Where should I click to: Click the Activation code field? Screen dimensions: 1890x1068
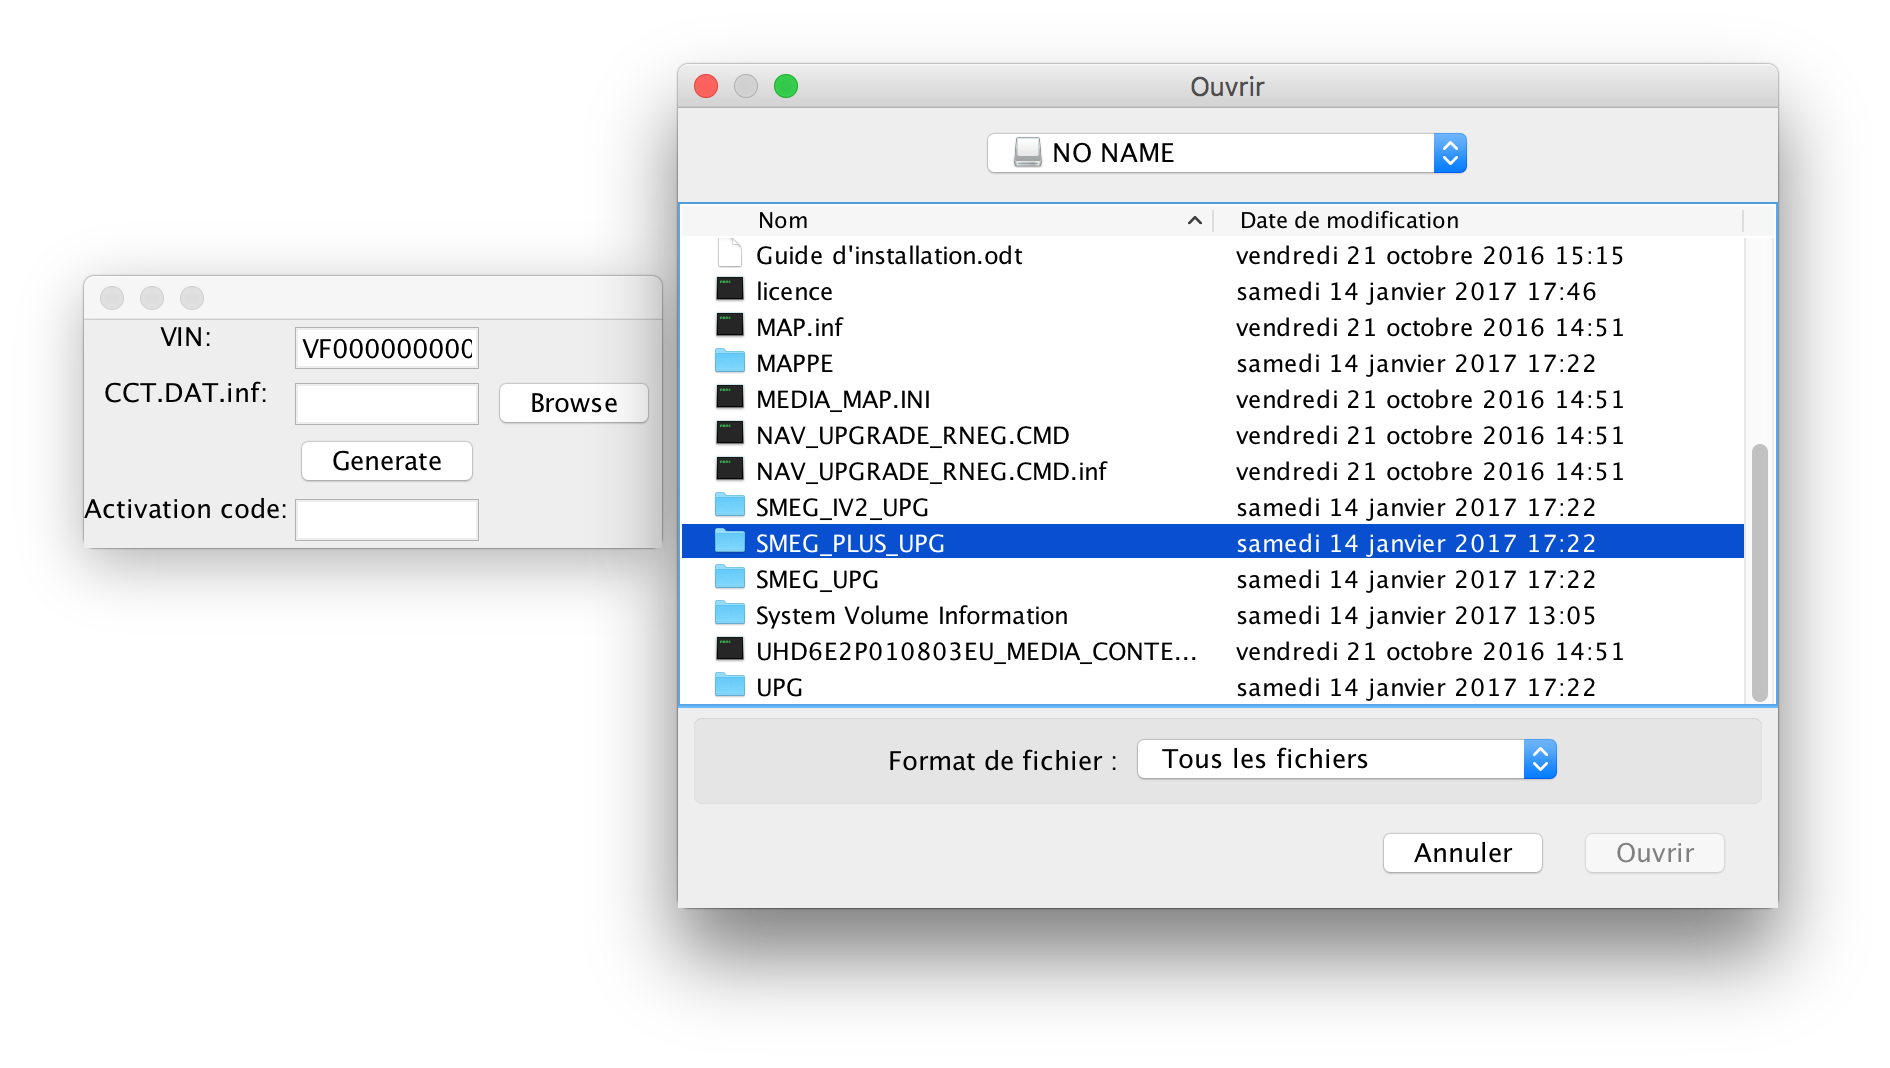[387, 520]
